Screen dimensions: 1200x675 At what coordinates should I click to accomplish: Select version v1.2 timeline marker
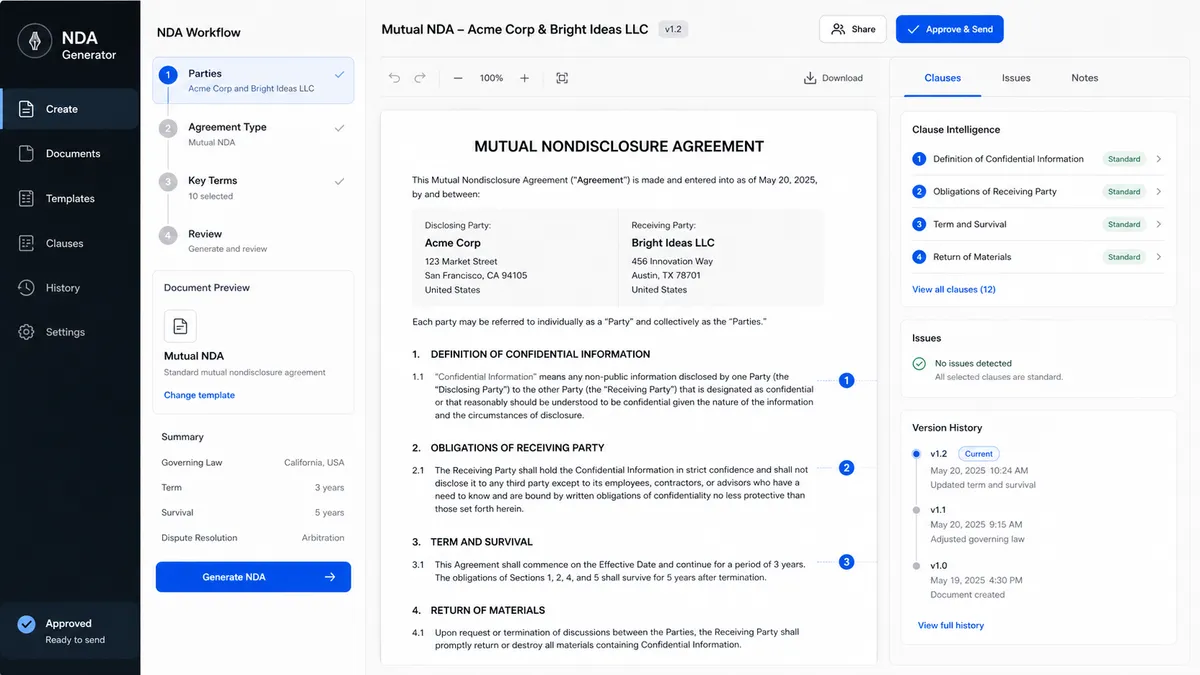916,454
